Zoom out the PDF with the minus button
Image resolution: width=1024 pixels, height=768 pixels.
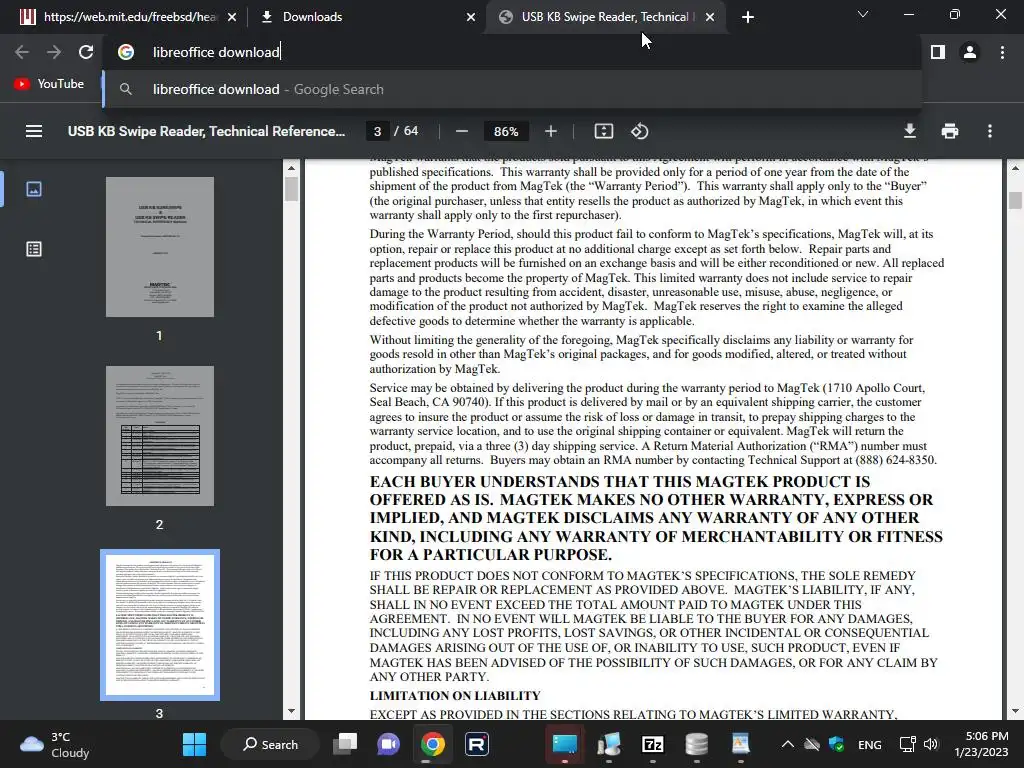point(462,131)
